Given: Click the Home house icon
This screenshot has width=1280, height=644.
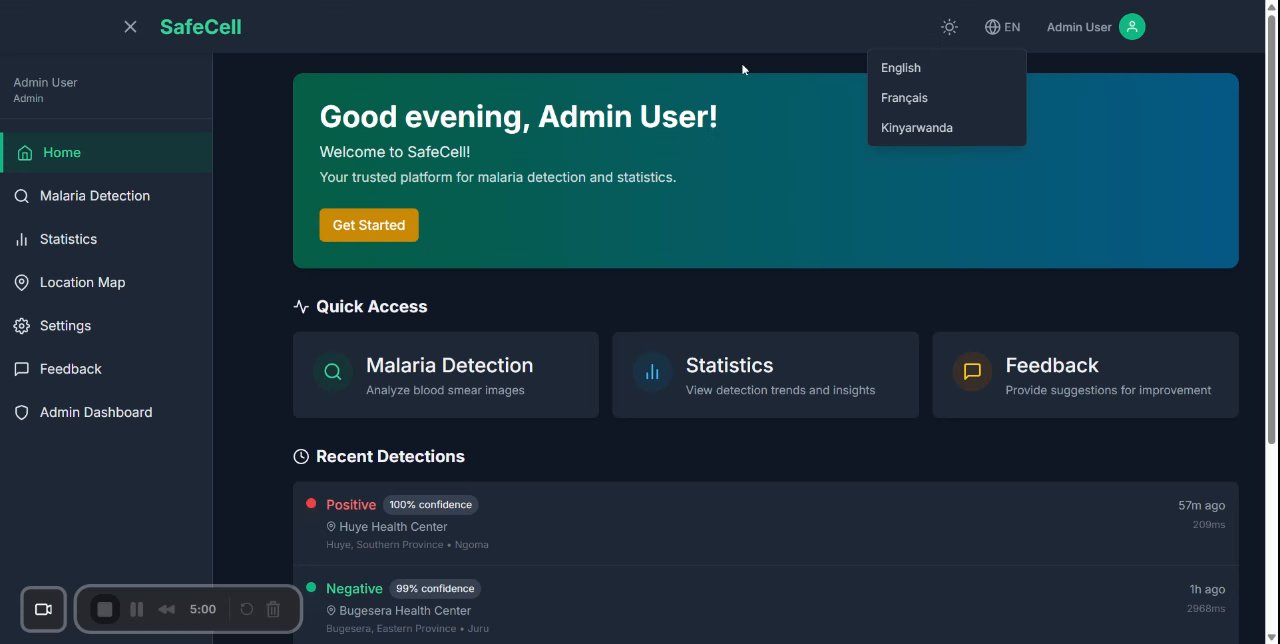Looking at the screenshot, I should coord(25,153).
